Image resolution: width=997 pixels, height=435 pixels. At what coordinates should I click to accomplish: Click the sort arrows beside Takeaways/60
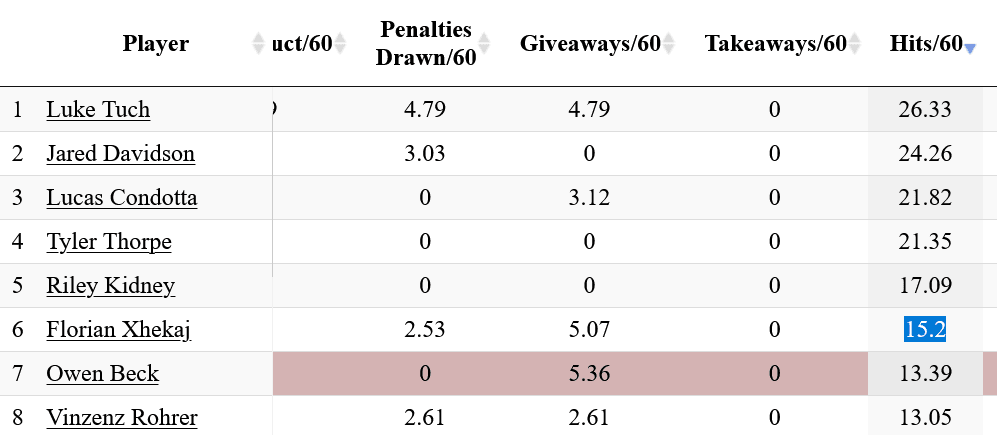[x=856, y=44]
